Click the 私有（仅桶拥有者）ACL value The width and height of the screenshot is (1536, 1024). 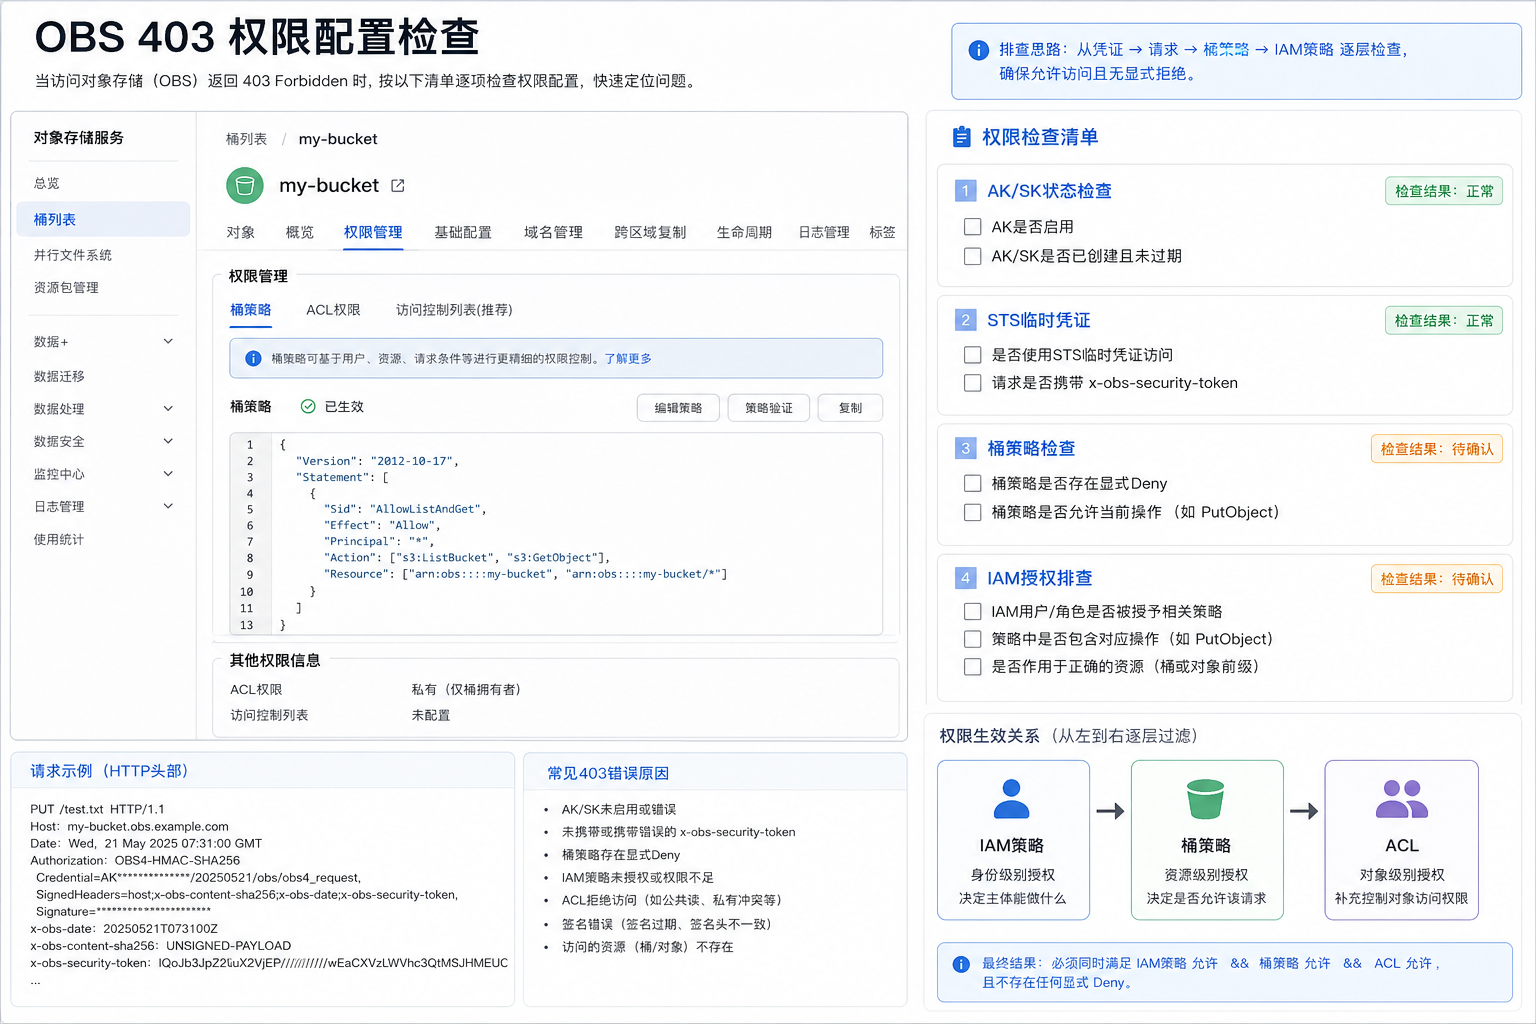[466, 690]
